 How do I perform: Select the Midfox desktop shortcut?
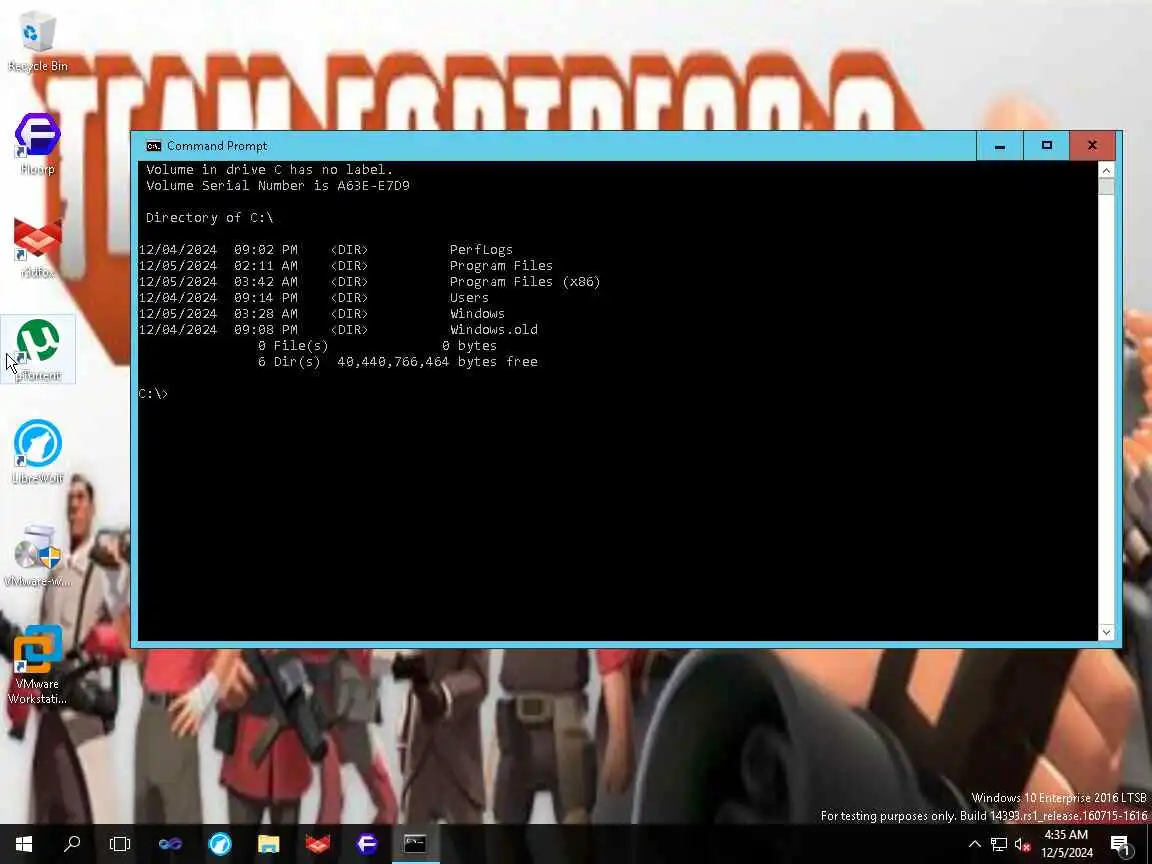click(x=37, y=248)
